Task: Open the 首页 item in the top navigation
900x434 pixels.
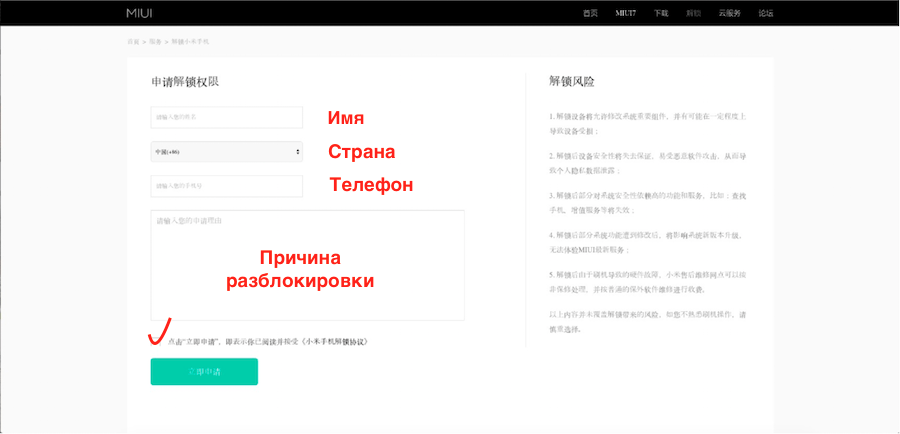Action: point(591,13)
